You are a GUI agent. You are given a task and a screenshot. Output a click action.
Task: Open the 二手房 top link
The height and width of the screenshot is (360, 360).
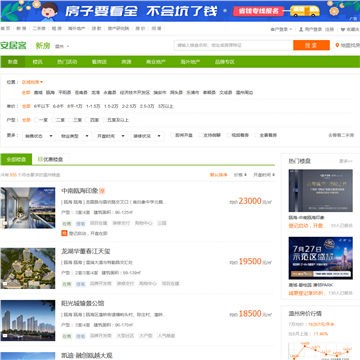click(39, 29)
